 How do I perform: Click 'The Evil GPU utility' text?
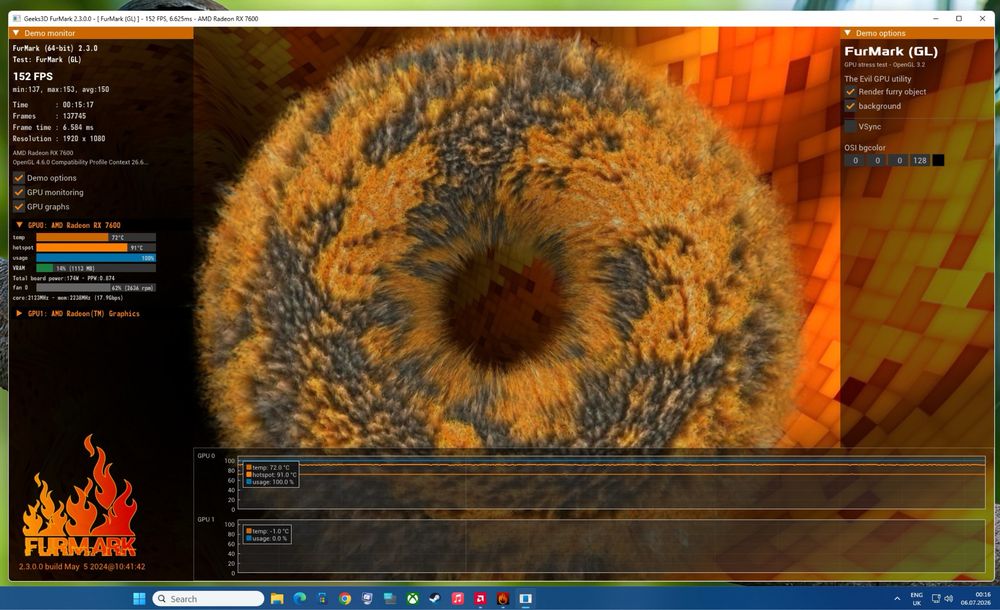tap(878, 78)
